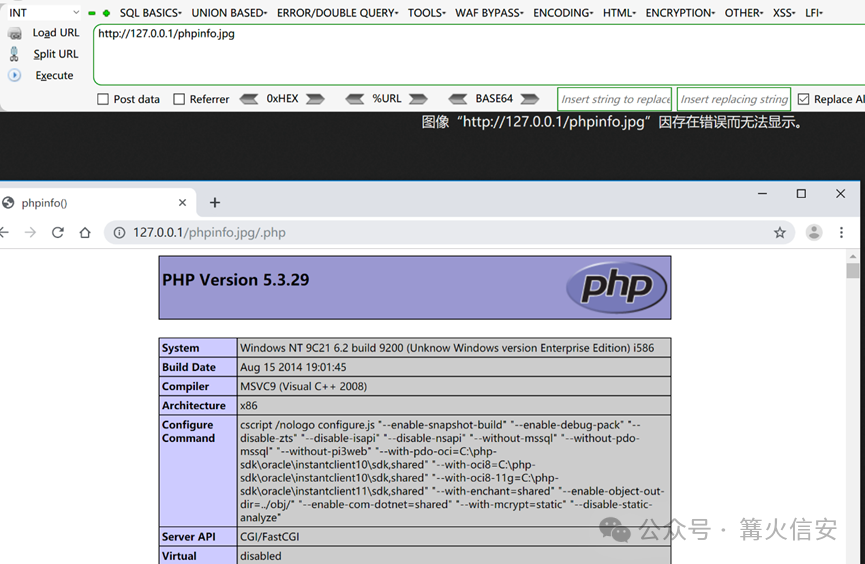The image size is (865, 564).
Task: Click the left arrow before 0xHEX
Action: [x=249, y=99]
